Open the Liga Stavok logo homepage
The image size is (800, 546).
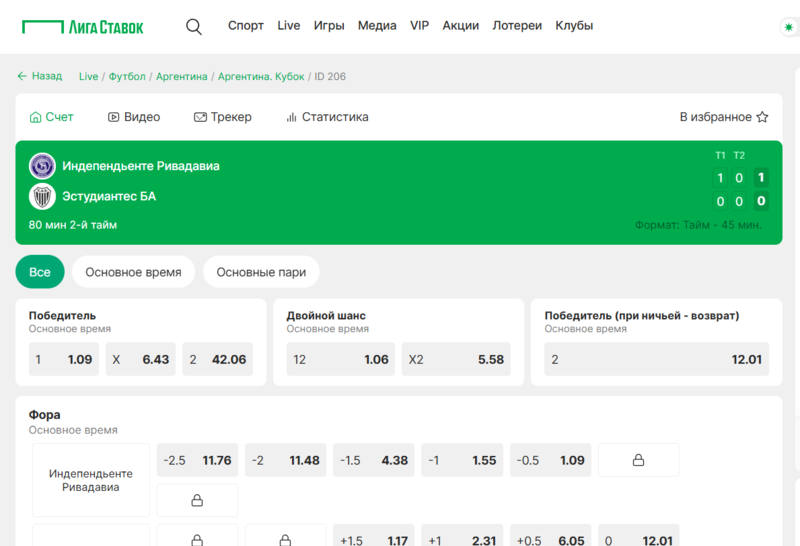pos(83,27)
